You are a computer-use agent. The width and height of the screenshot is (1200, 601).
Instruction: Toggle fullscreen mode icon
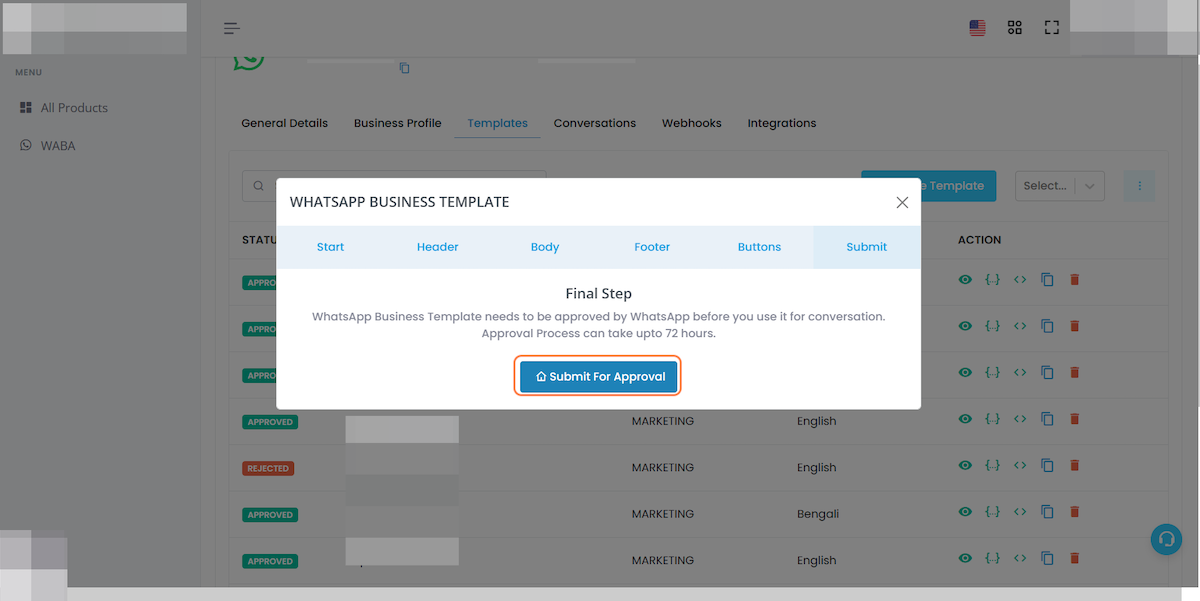[1052, 28]
